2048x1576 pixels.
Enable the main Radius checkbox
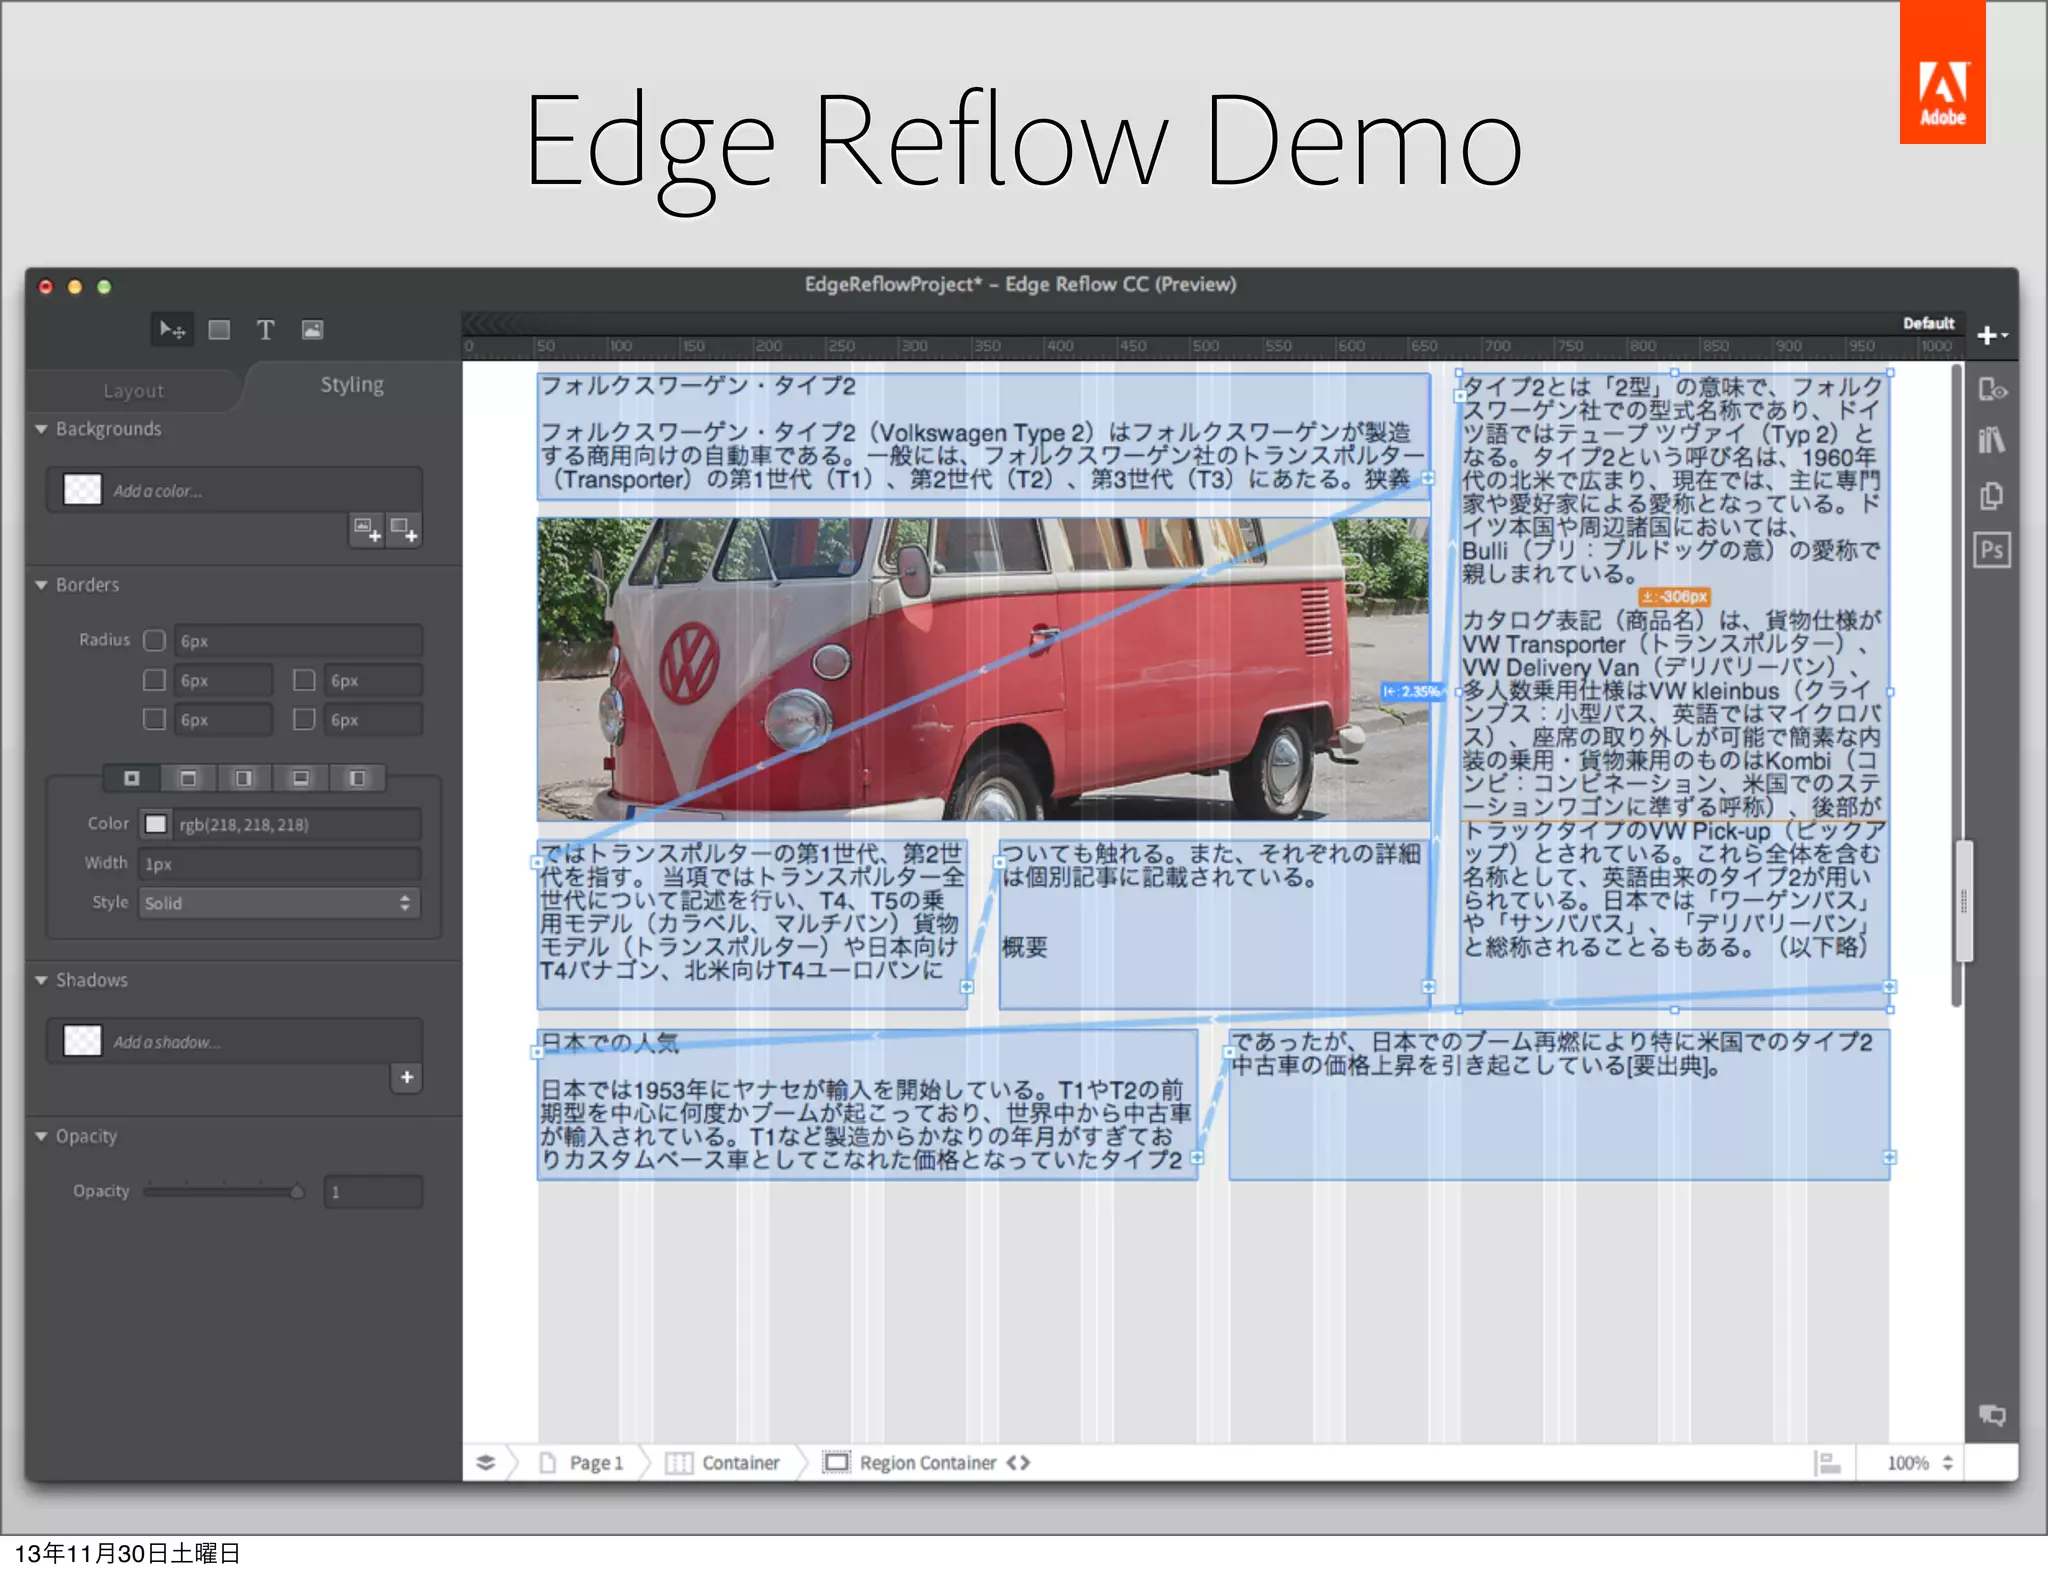coord(154,640)
